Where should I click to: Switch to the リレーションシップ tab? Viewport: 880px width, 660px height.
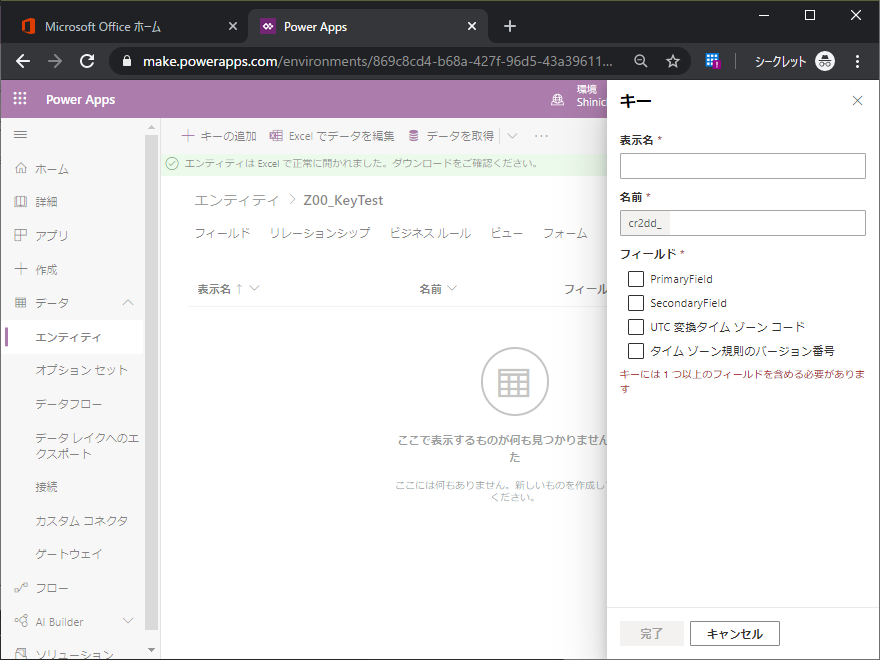tap(320, 233)
